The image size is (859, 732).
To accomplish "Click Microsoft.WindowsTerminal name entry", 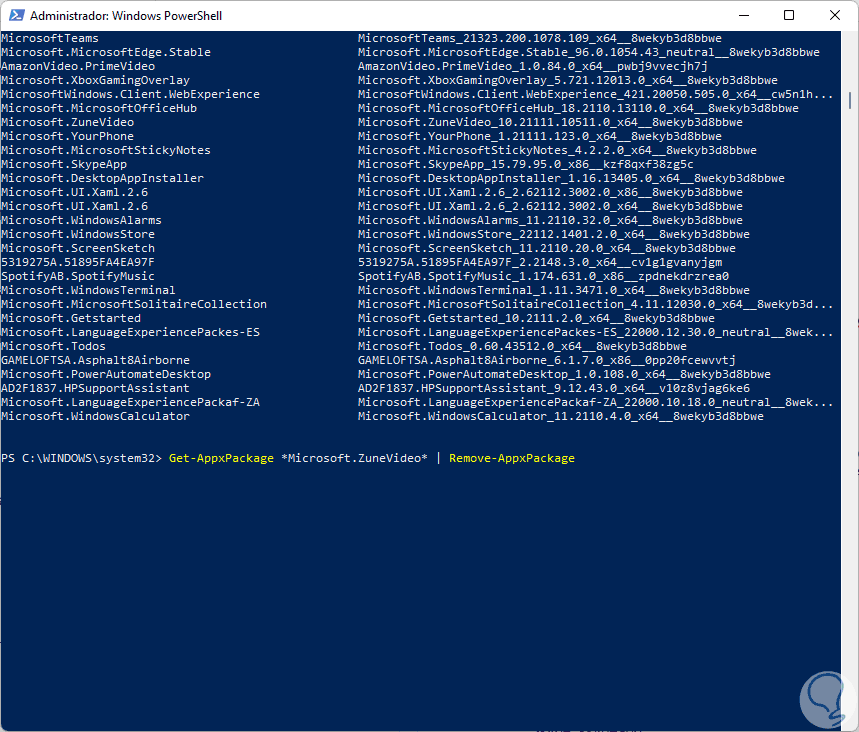I will pos(88,290).
